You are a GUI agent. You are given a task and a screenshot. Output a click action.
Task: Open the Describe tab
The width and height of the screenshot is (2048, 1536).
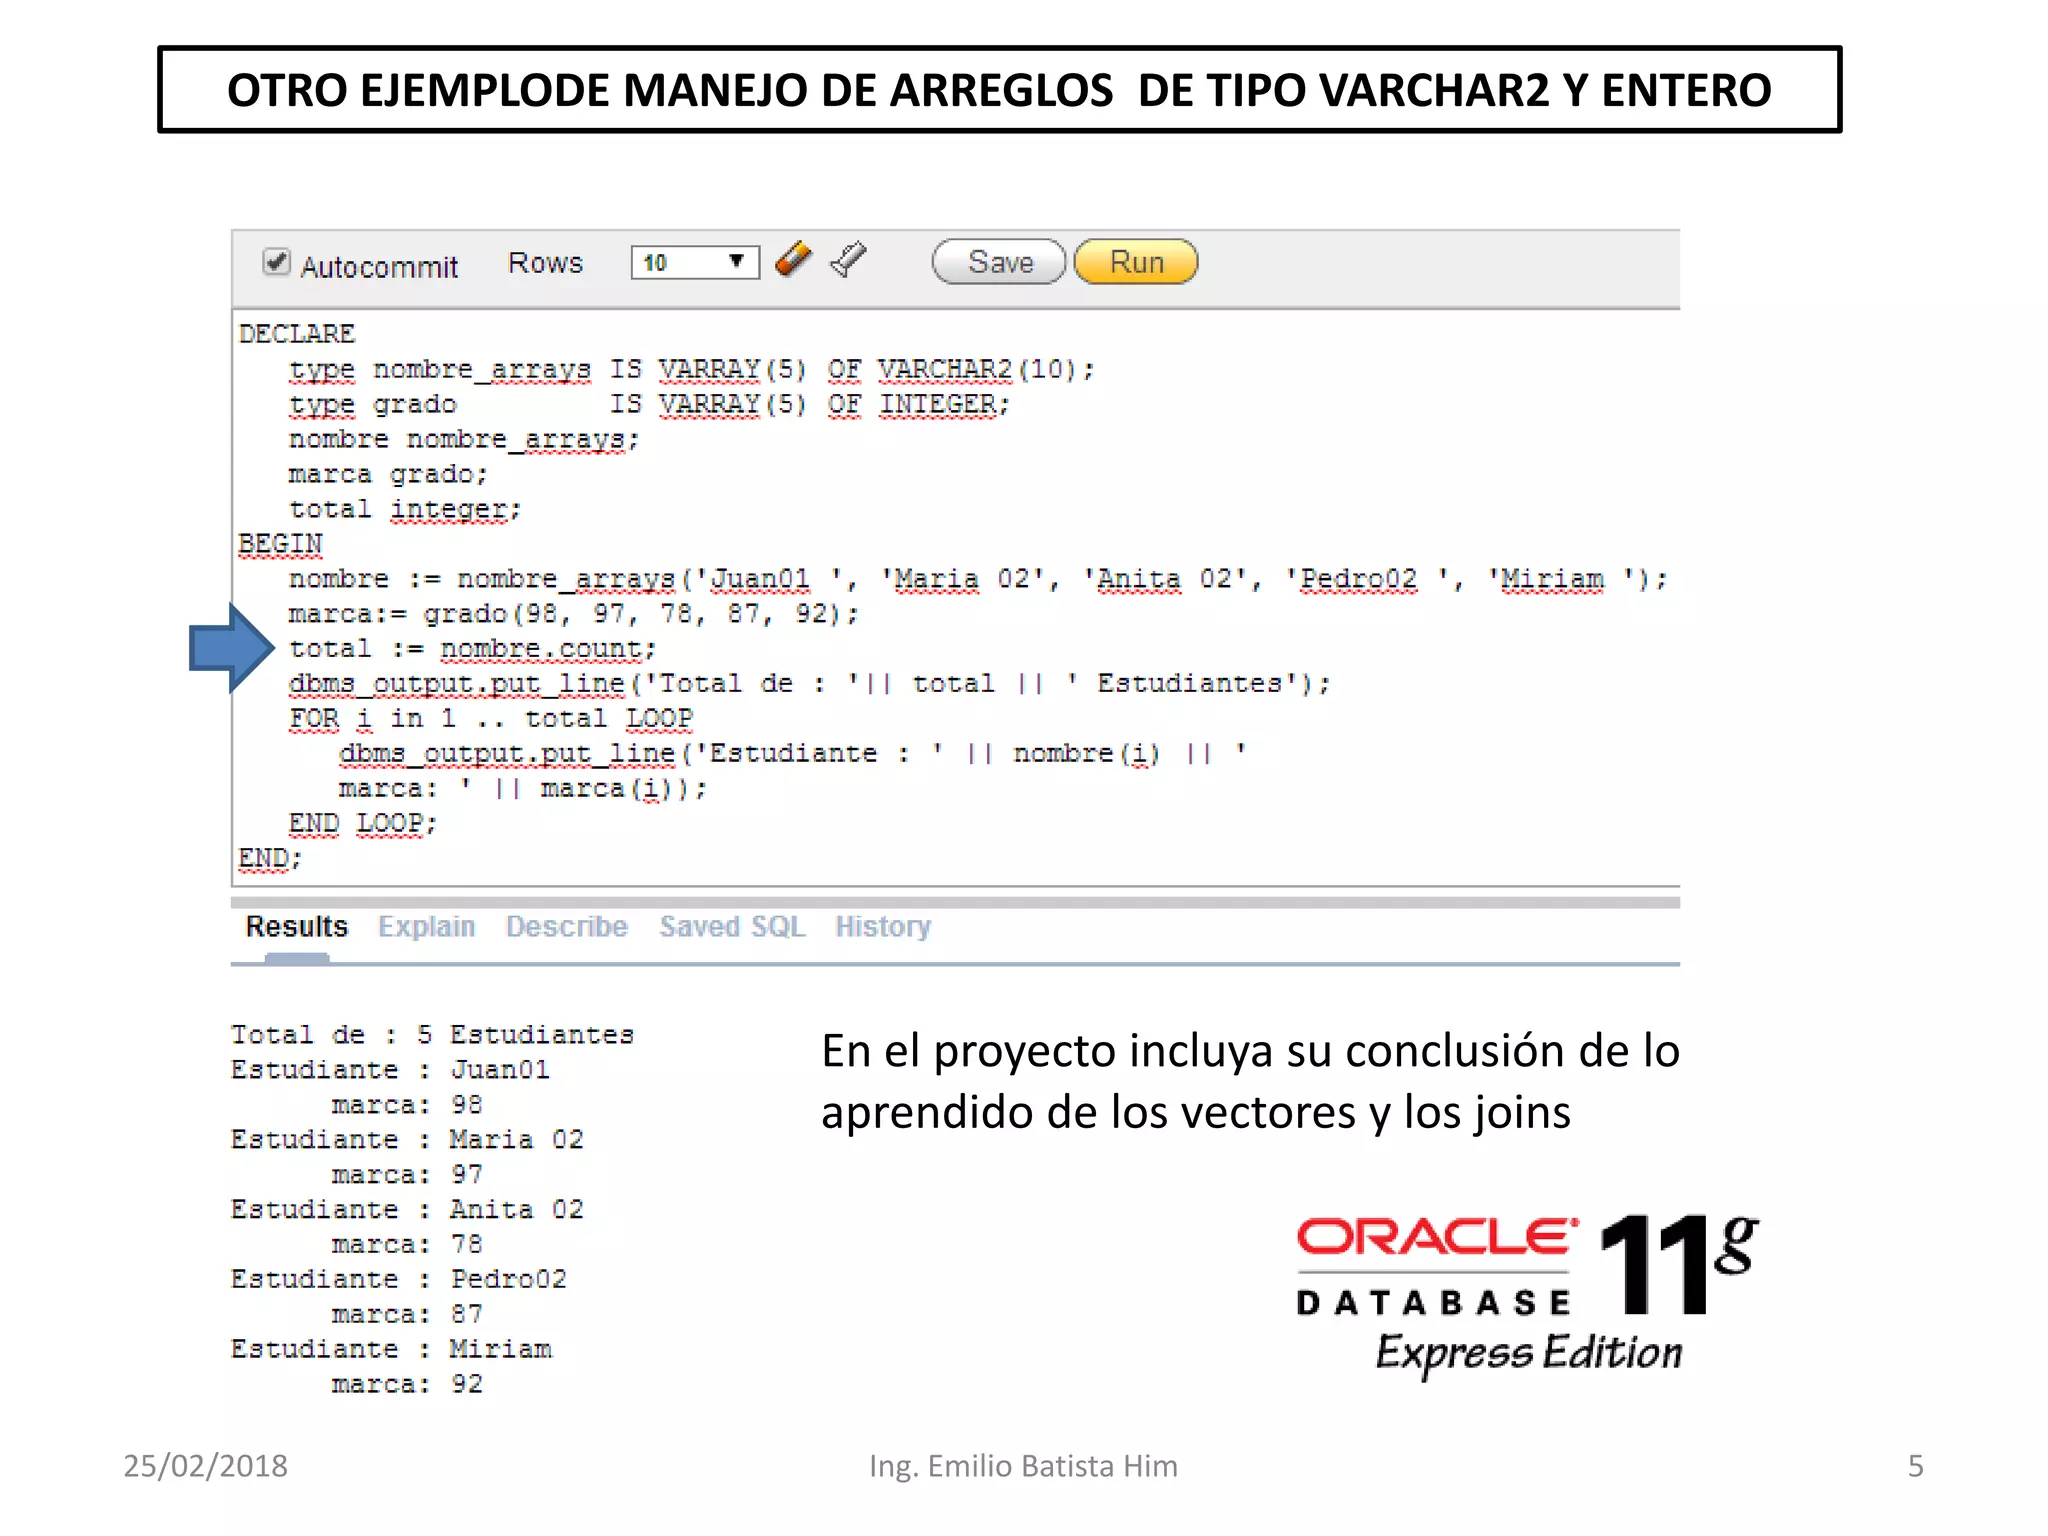pos(566,927)
